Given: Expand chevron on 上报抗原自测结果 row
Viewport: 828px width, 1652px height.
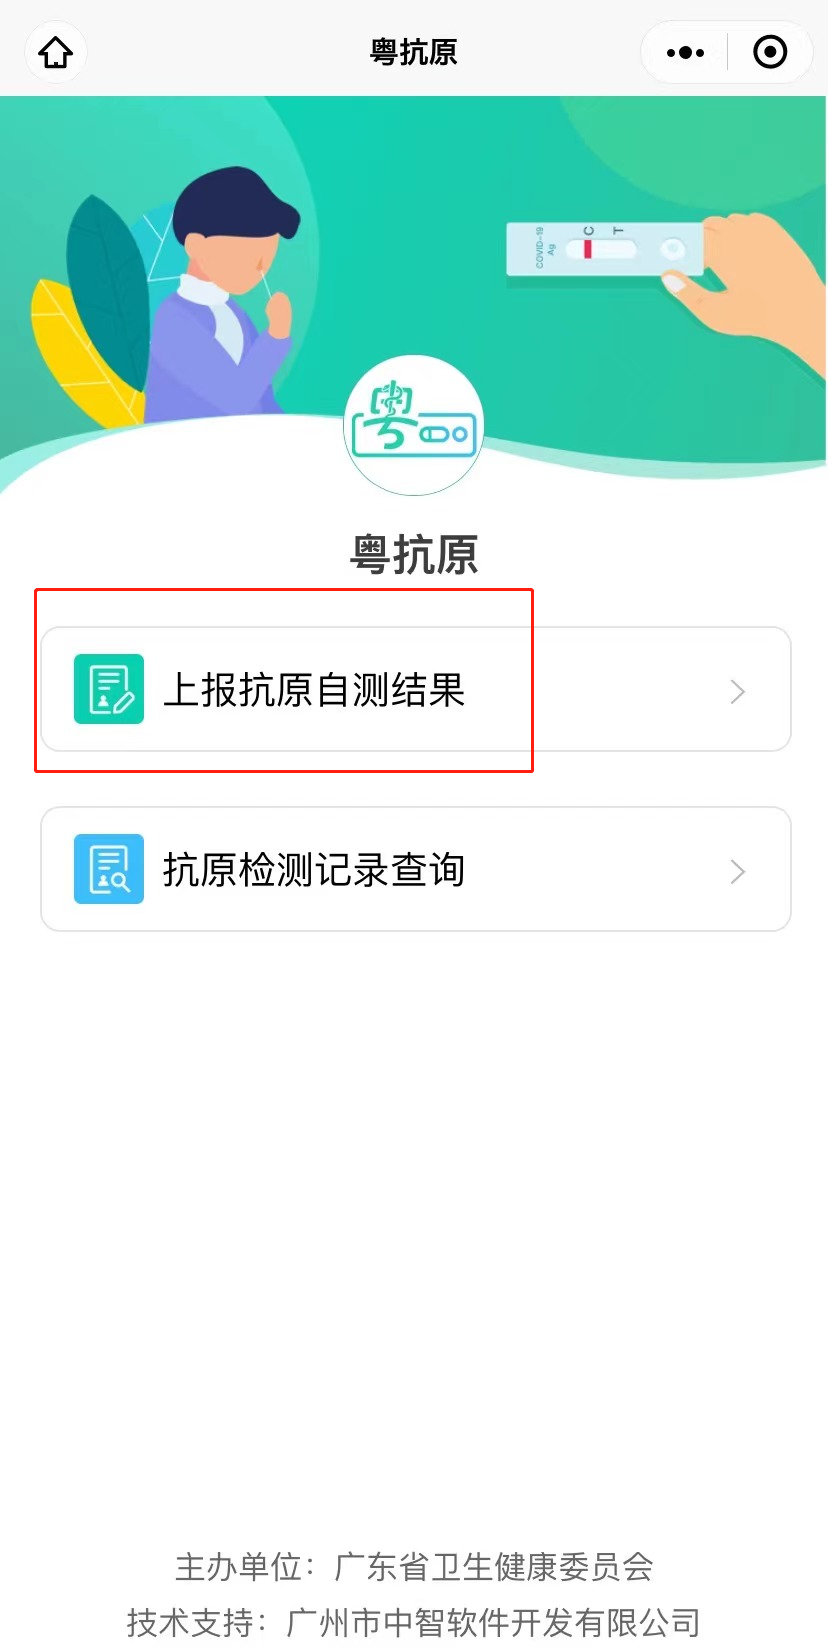Looking at the screenshot, I should (738, 691).
